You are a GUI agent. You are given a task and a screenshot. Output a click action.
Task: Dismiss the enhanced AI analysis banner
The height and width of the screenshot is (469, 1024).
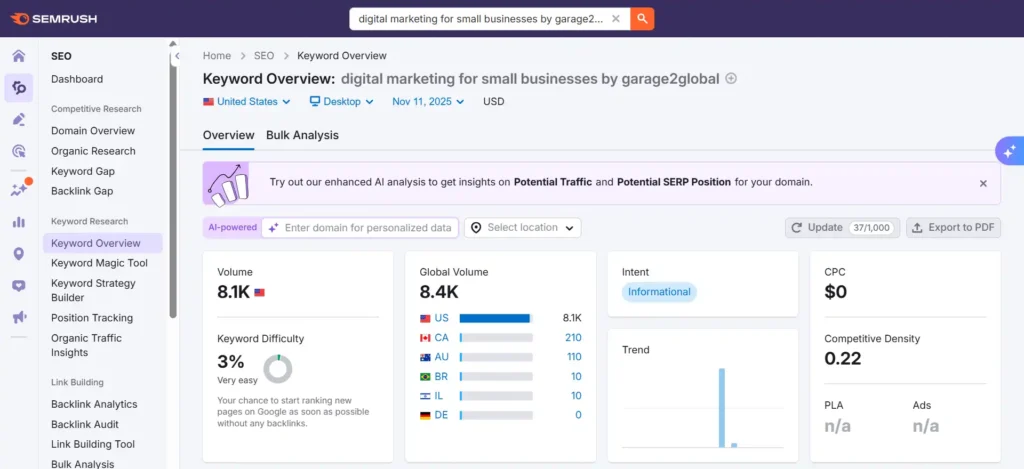[983, 184]
